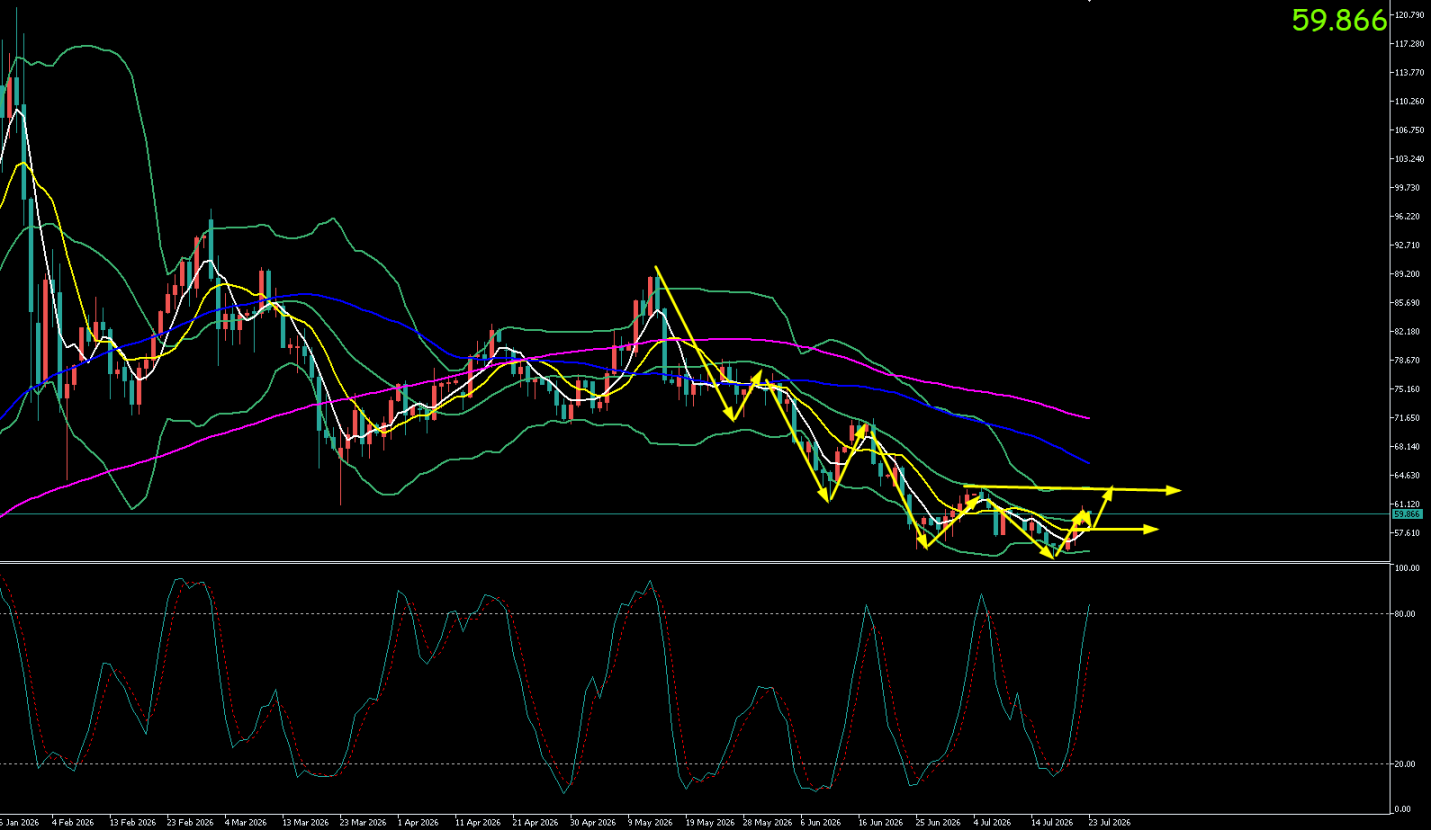Click the 82.180 price axis label
The height and width of the screenshot is (830, 1431).
1408,331
